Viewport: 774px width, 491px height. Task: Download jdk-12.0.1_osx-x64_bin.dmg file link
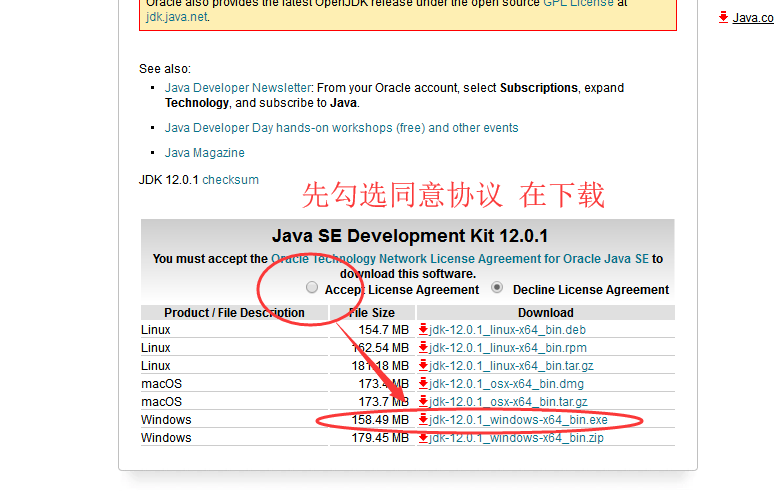(x=506, y=384)
